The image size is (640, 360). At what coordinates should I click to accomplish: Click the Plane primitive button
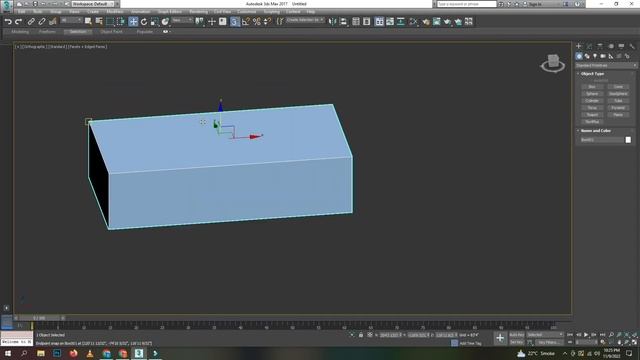pyautogui.click(x=618, y=115)
